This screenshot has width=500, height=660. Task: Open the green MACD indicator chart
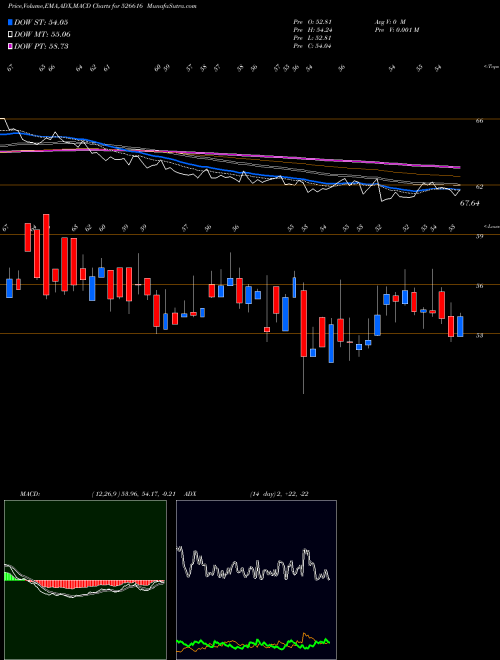point(85,580)
